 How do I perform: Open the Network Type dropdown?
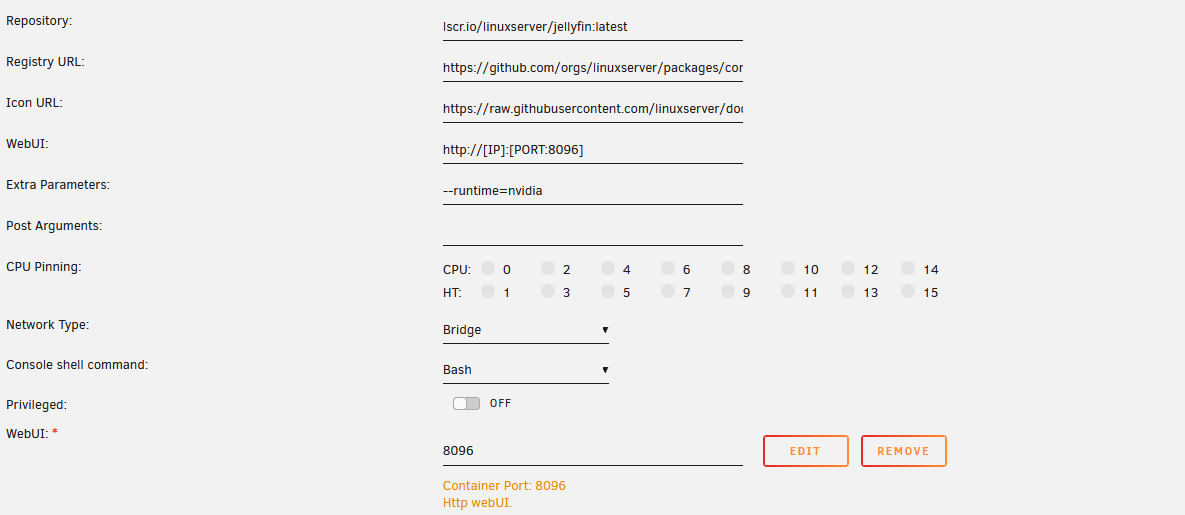pyautogui.click(x=526, y=329)
